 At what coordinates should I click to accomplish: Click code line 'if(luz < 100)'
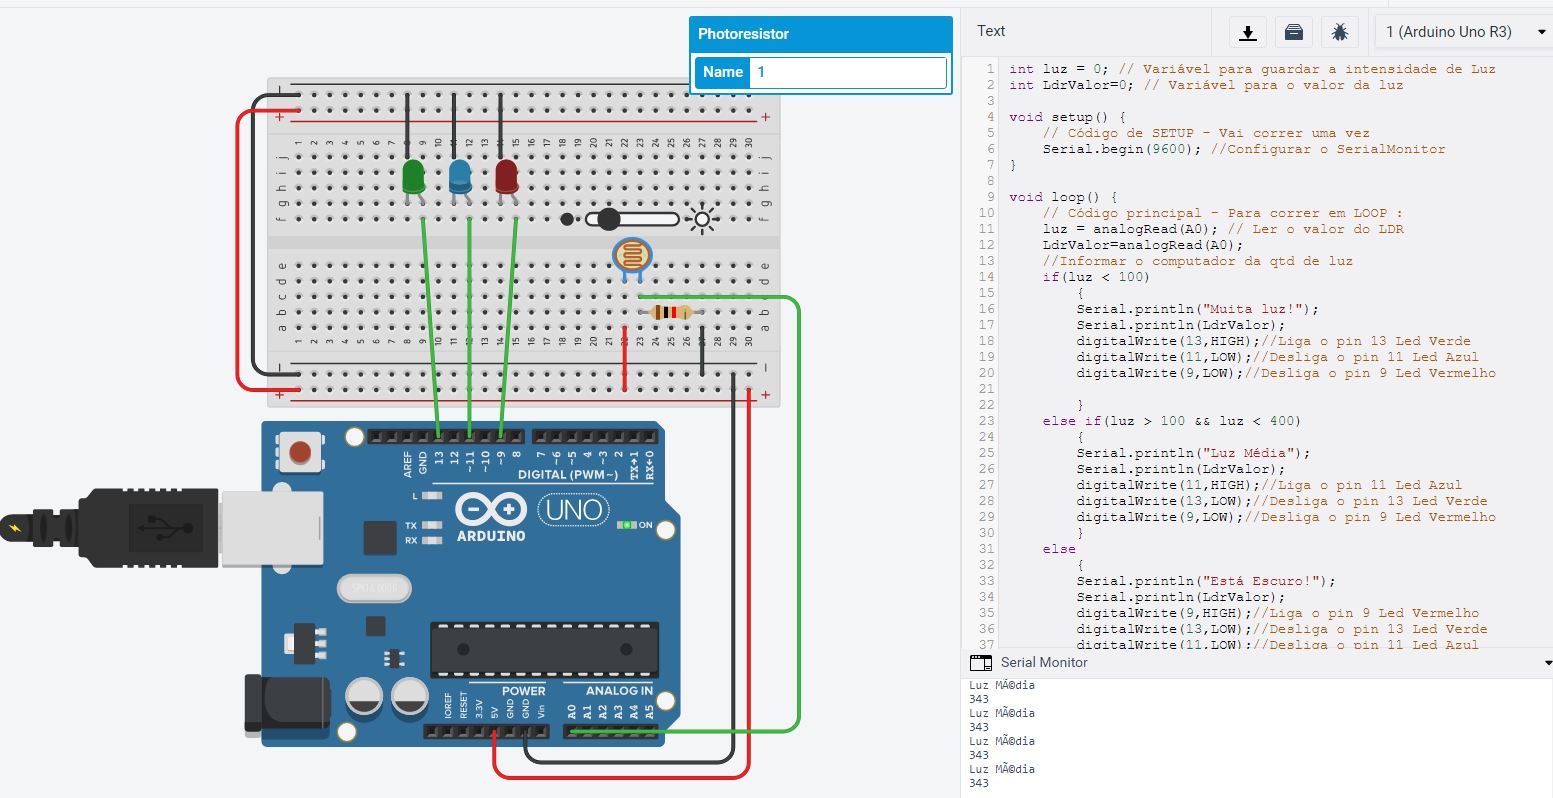[1096, 277]
